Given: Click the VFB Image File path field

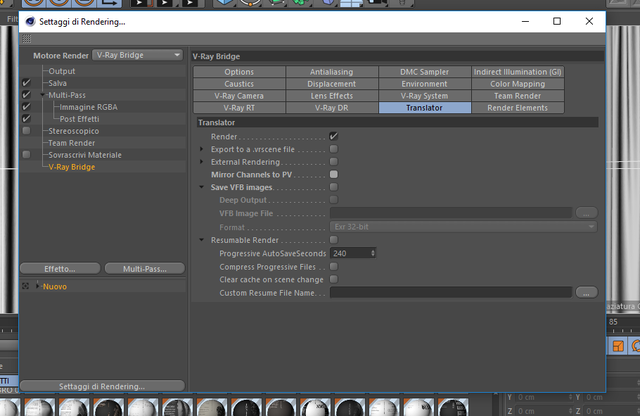Looking at the screenshot, I should tap(451, 213).
